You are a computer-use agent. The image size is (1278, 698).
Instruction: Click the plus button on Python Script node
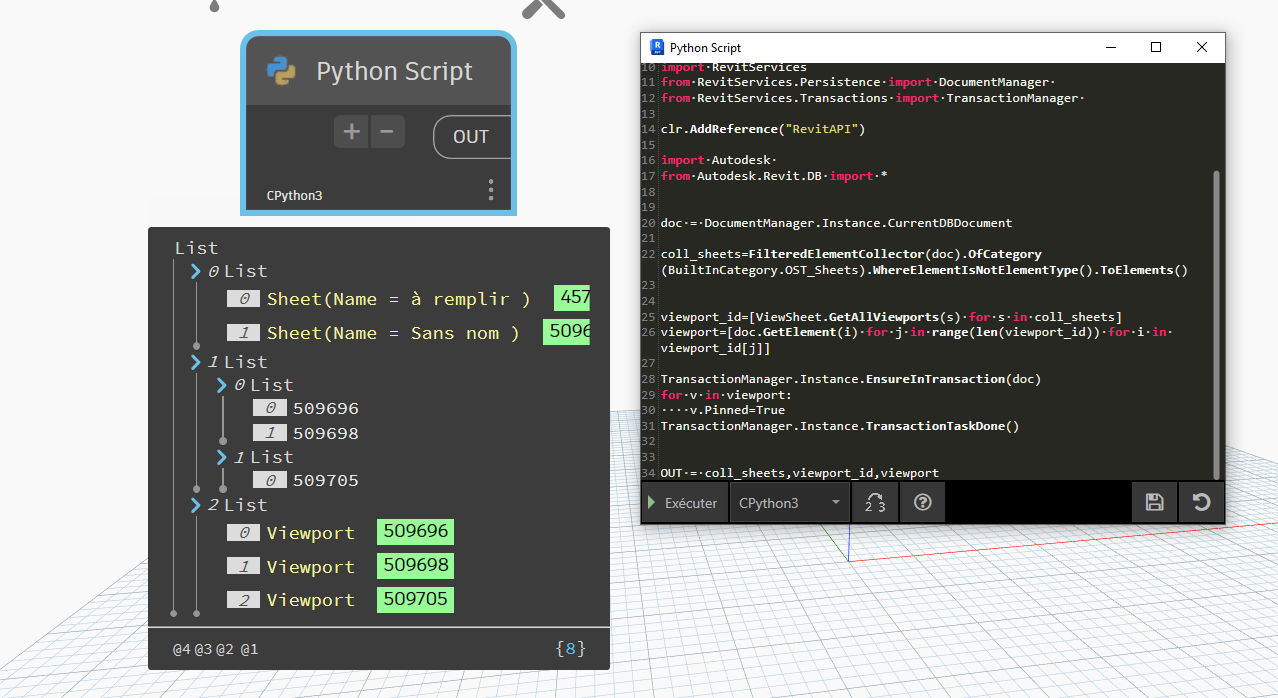pyautogui.click(x=351, y=132)
